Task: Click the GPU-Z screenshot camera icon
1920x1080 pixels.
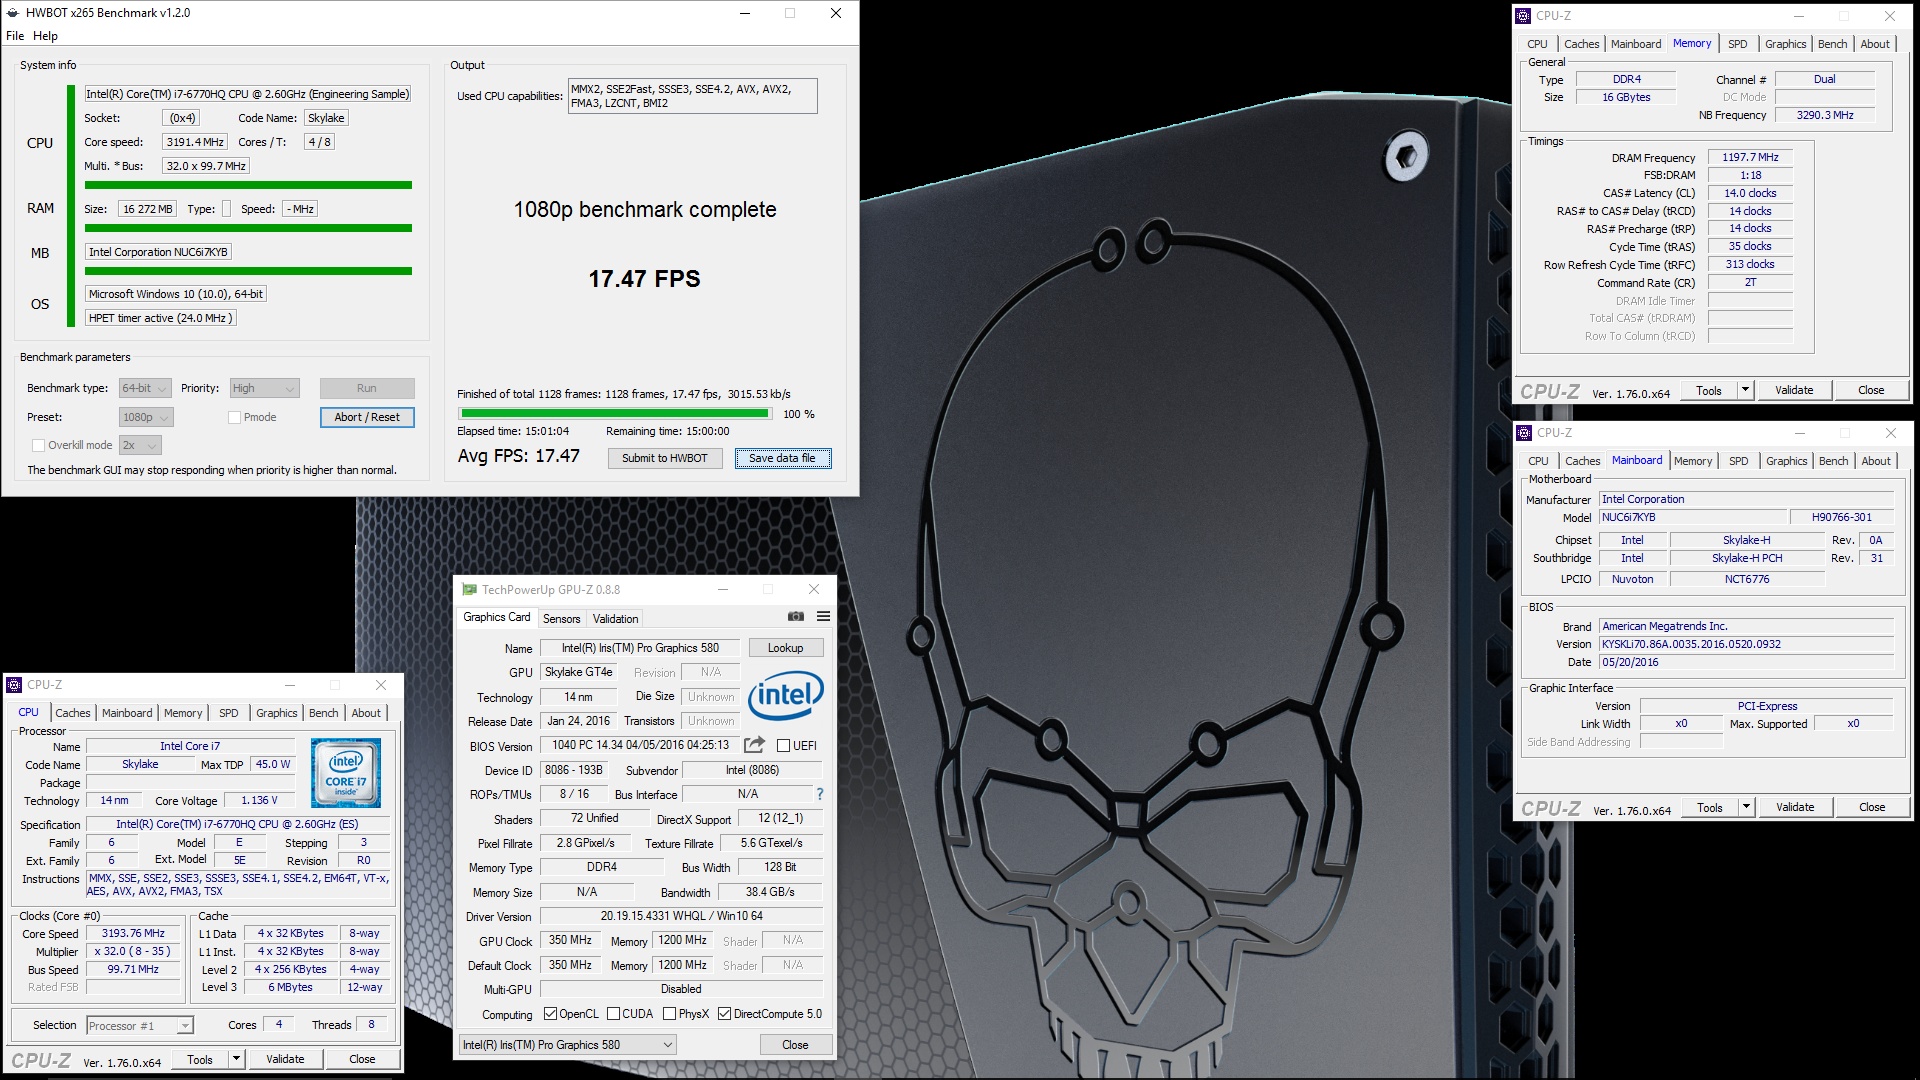Action: click(x=796, y=616)
